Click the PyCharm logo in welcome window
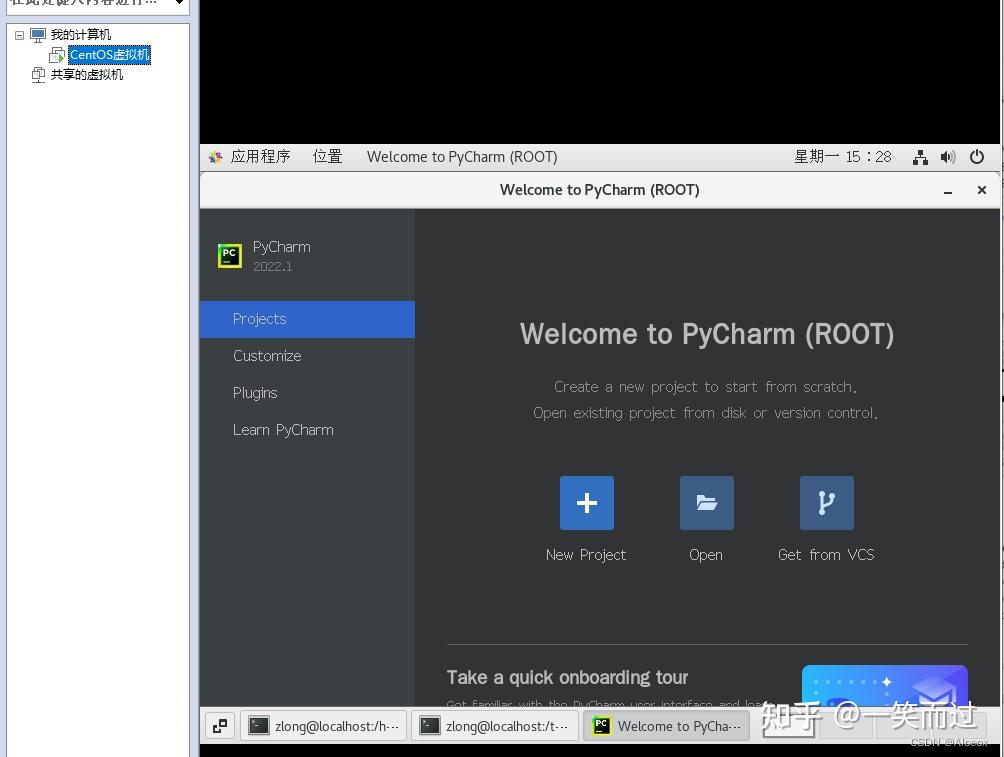This screenshot has width=1004, height=757. (x=230, y=255)
